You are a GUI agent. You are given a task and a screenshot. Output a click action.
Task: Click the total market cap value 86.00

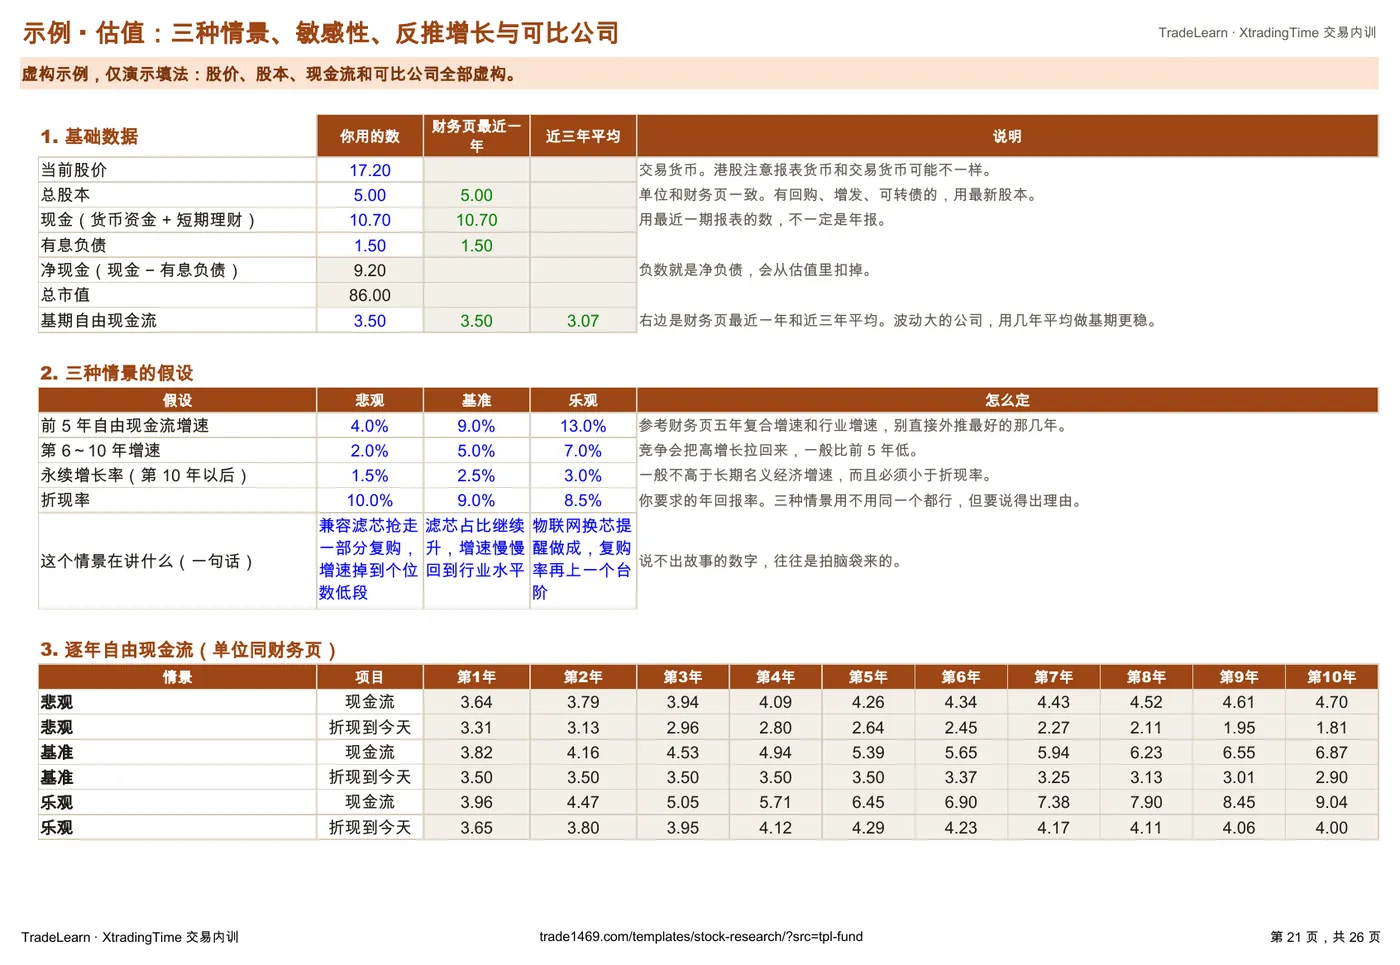coord(370,295)
